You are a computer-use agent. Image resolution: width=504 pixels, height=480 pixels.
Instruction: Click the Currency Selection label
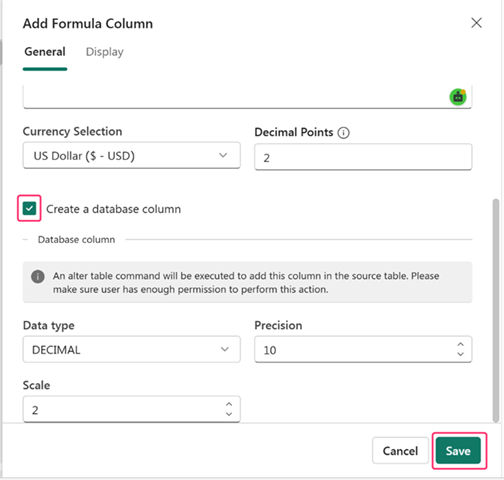pyautogui.click(x=72, y=131)
